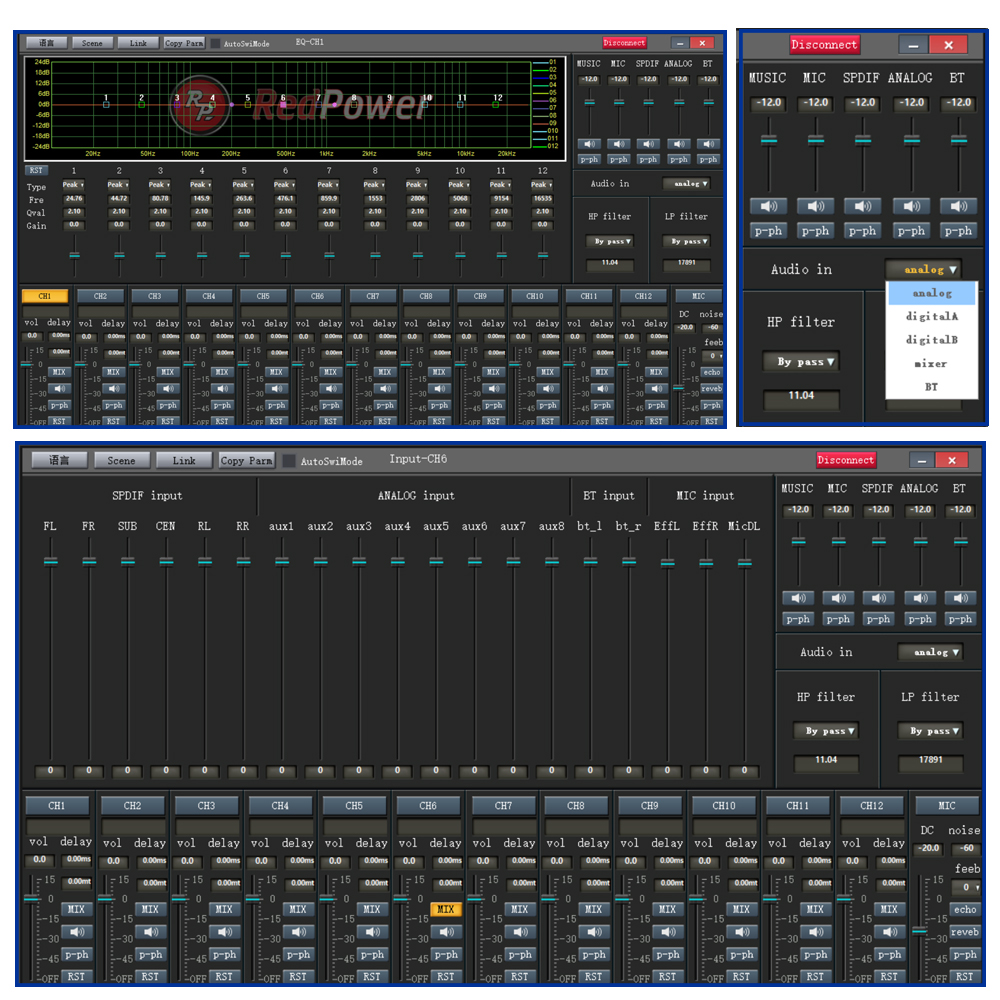Image resolution: width=1000 pixels, height=1000 pixels.
Task: Toggle echo effect in Input-CH6 MIC section
Action: tap(965, 909)
